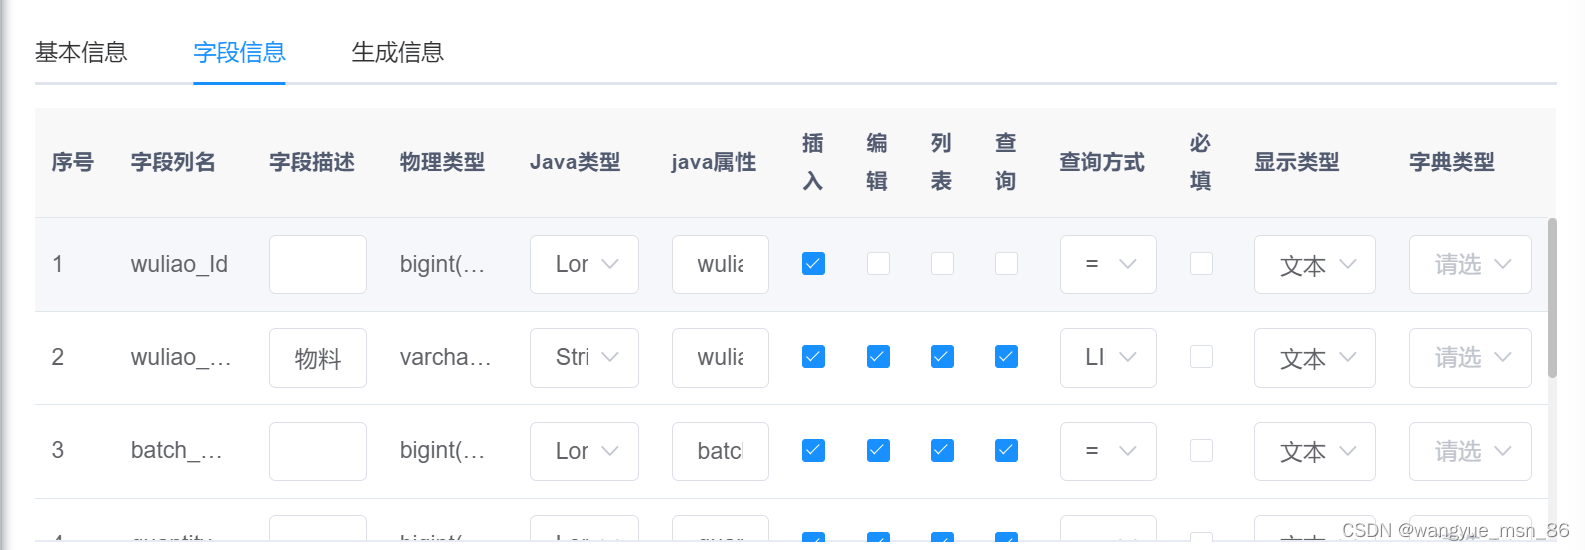Edit the 字段描述 field containing 物料

coord(318,357)
